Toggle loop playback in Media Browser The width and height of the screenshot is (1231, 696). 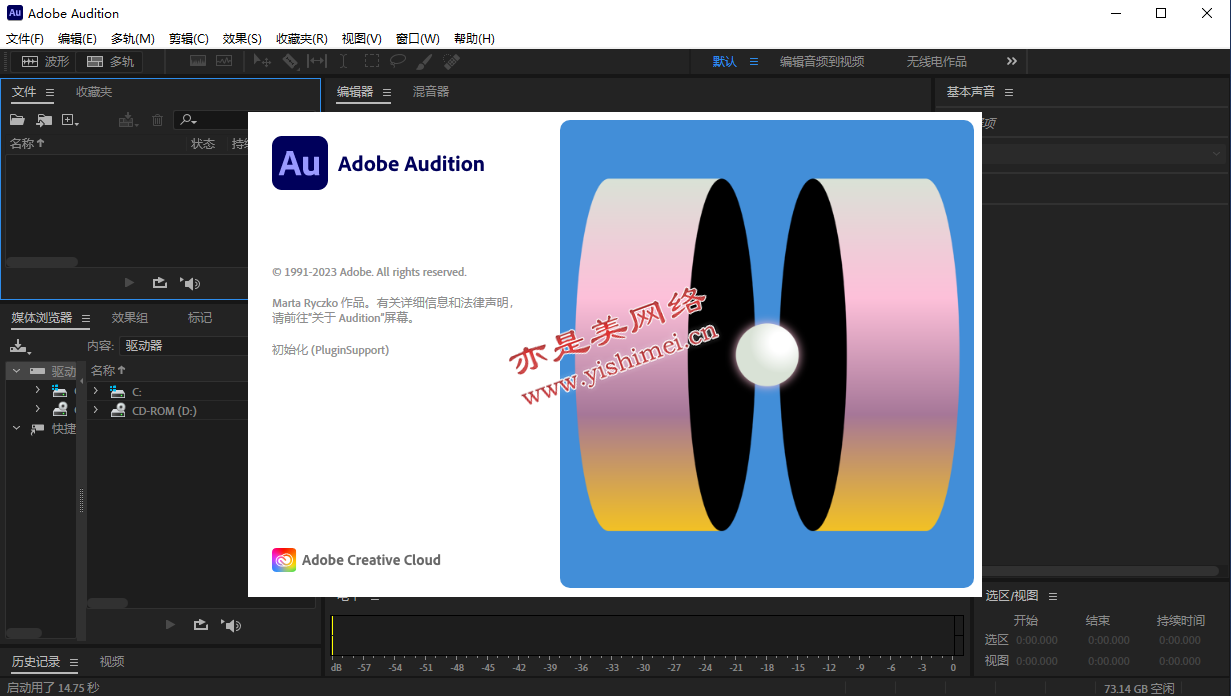(200, 625)
